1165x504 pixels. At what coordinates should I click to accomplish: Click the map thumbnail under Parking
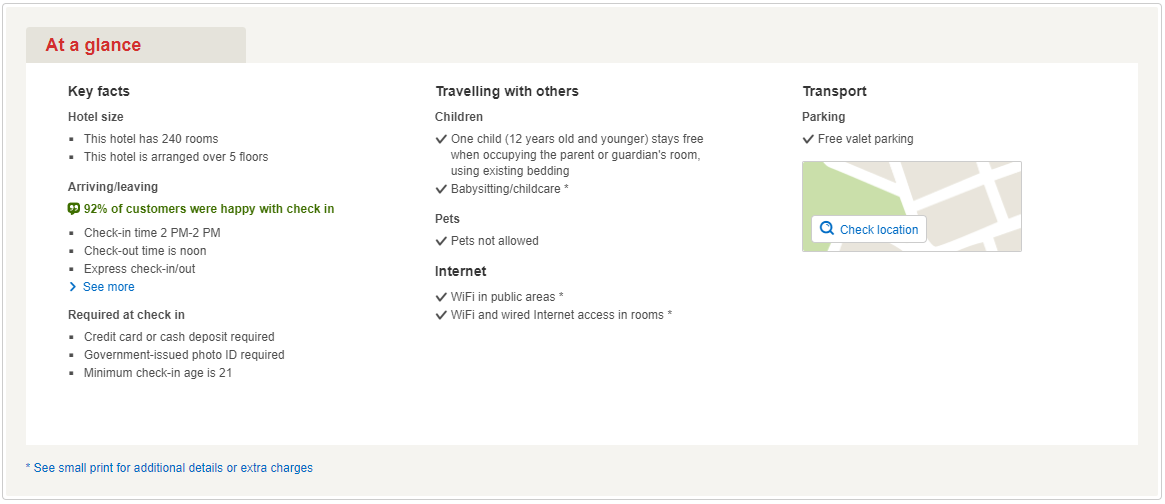[x=960, y=190]
